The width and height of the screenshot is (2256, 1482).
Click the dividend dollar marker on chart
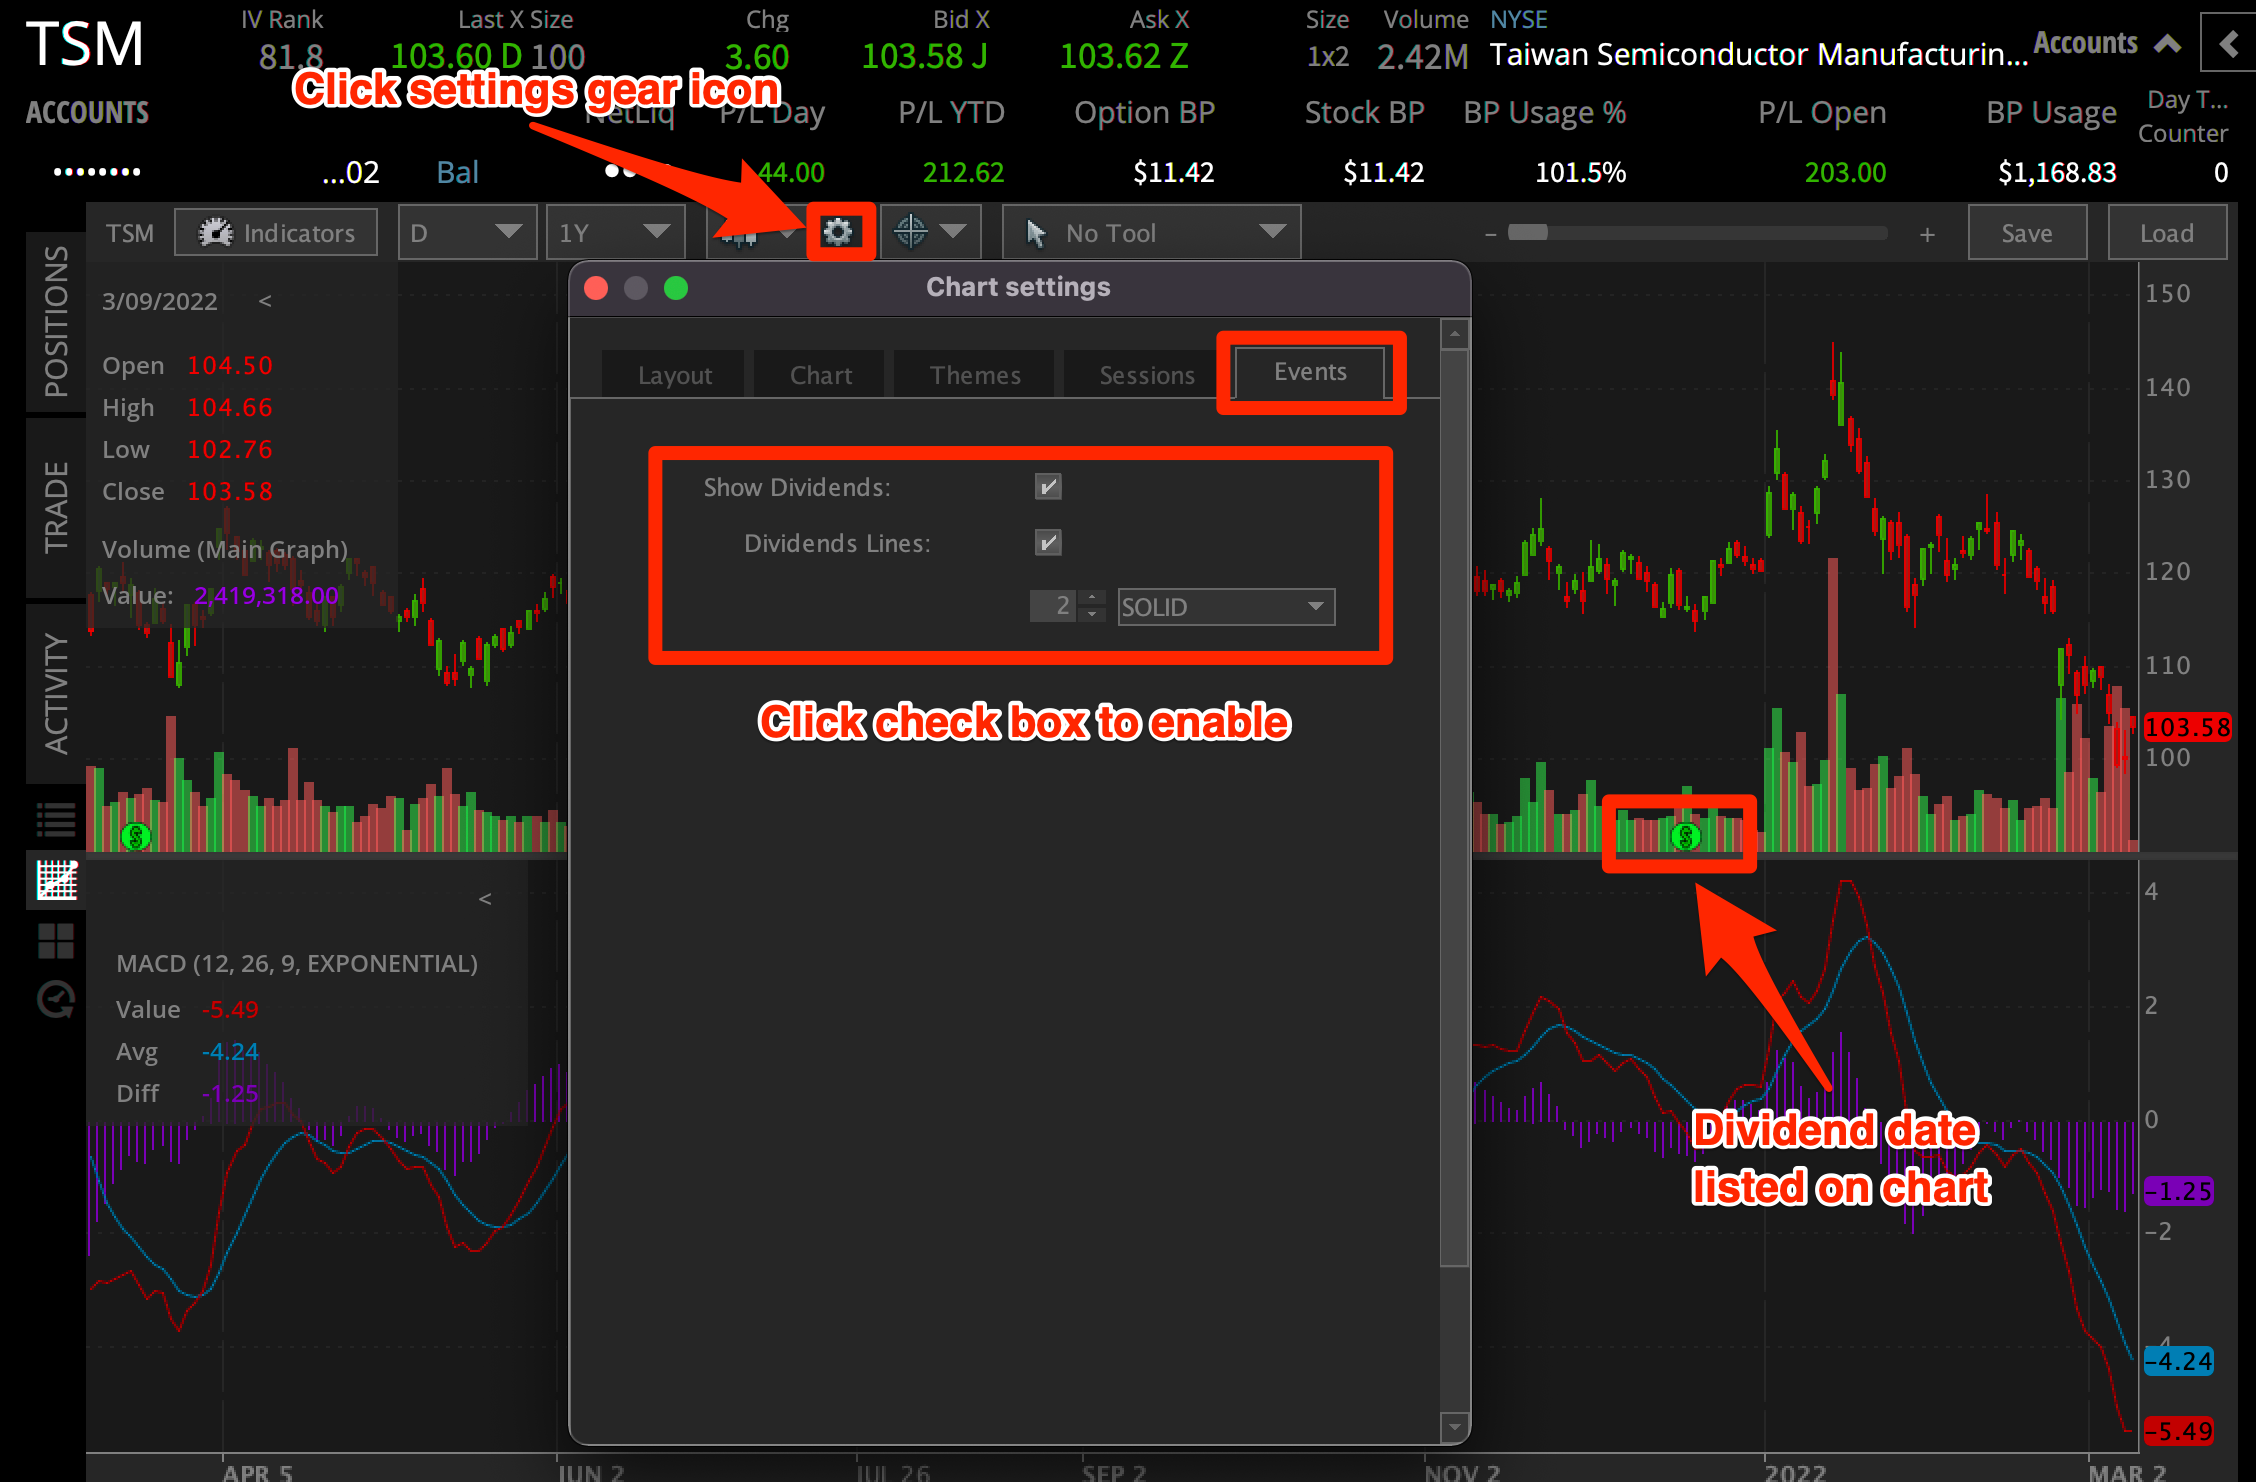1683,838
